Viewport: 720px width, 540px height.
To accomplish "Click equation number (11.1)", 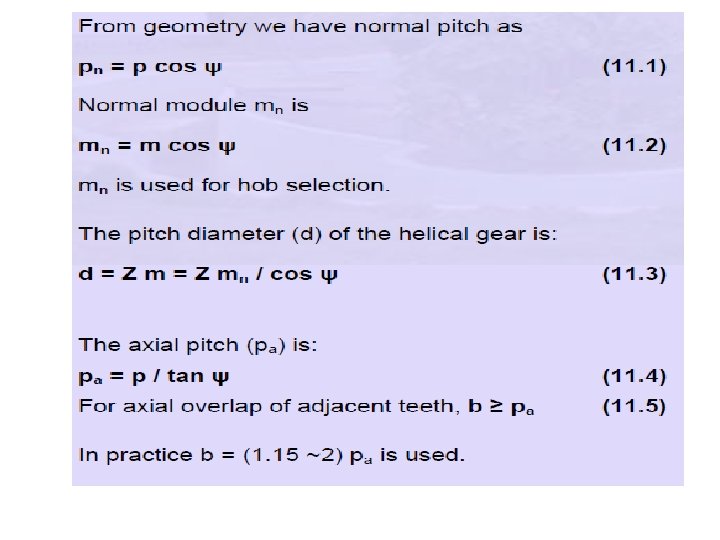I will pyautogui.click(x=634, y=66).
